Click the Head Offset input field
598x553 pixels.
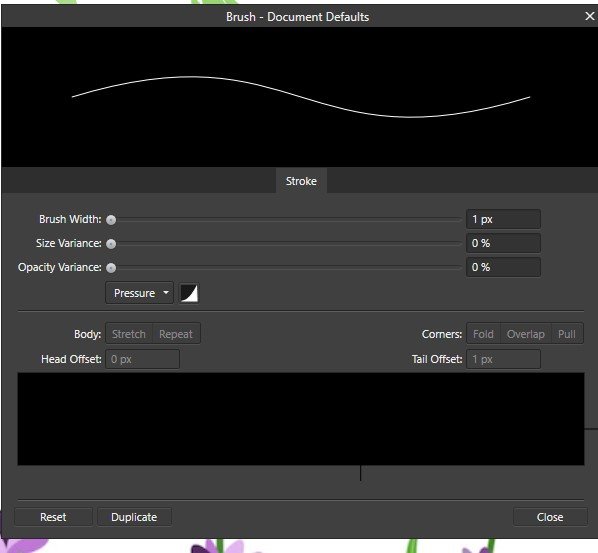(x=142, y=359)
